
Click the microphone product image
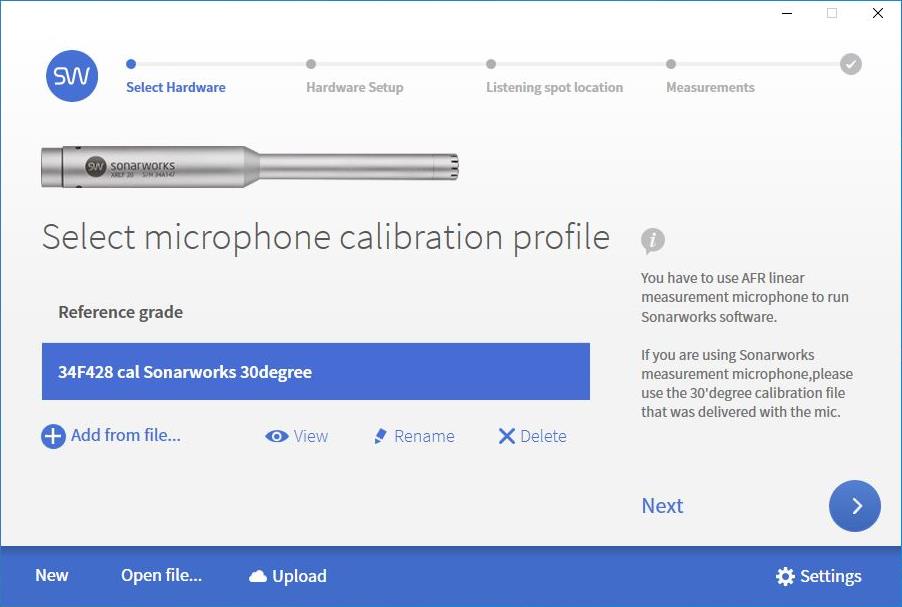250,166
